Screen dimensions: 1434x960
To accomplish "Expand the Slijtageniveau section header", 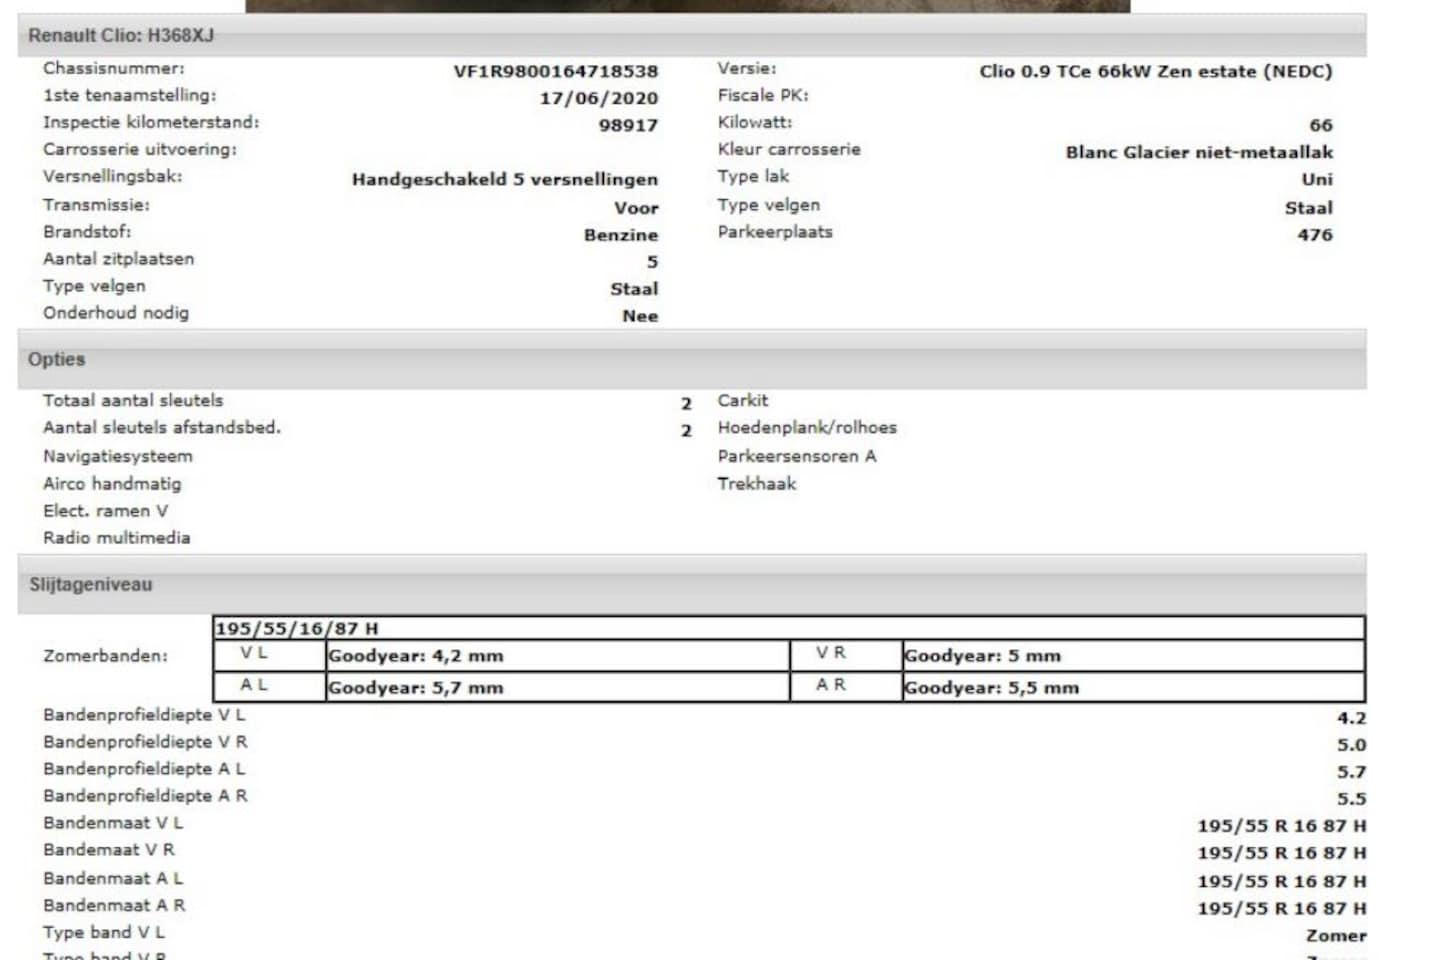I will [91, 584].
